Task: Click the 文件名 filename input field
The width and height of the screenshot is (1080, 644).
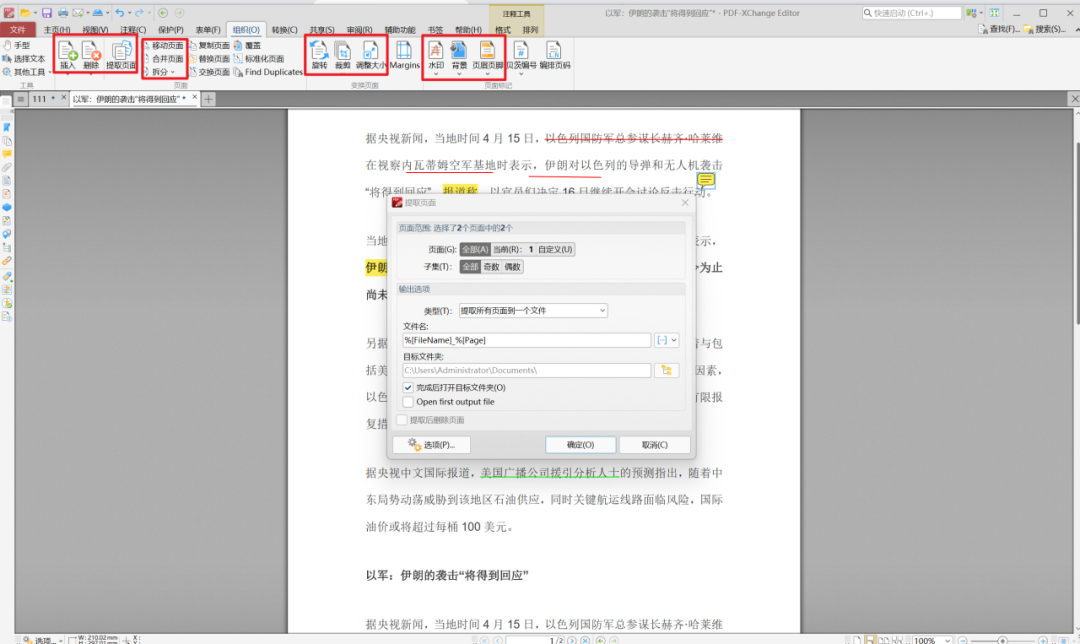Action: (527, 340)
